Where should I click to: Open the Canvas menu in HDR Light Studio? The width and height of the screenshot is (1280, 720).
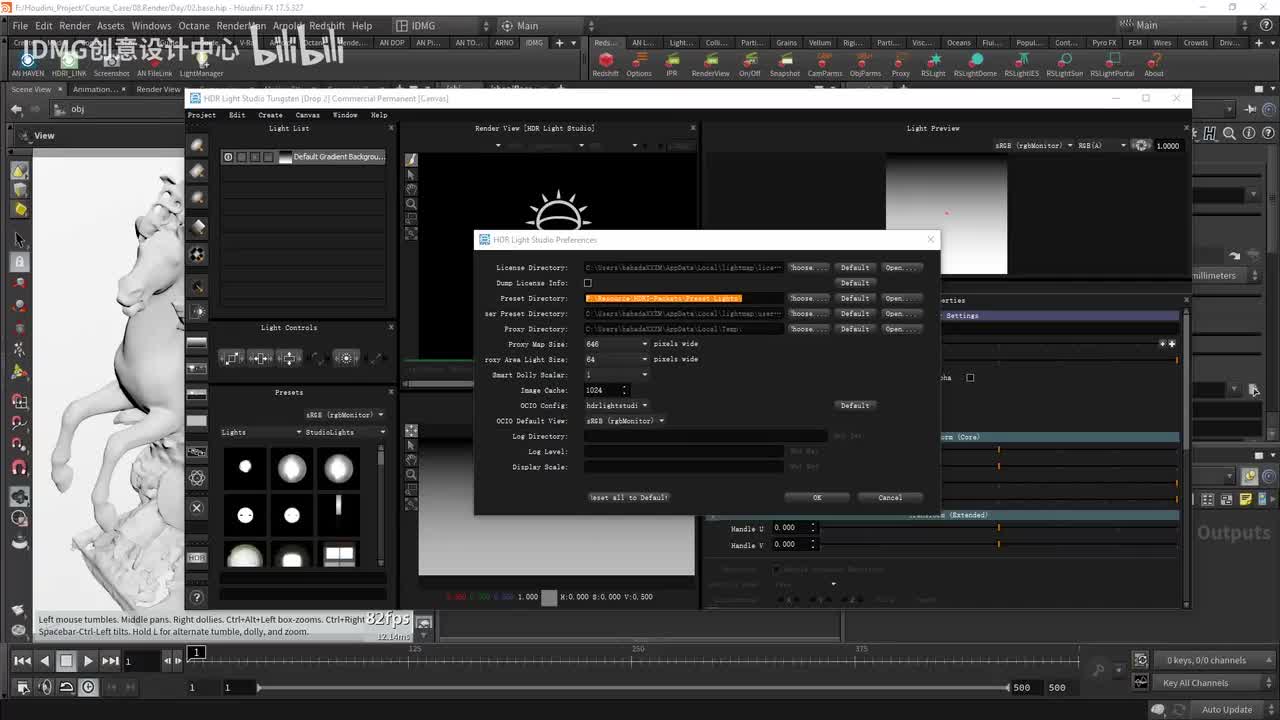[308, 115]
